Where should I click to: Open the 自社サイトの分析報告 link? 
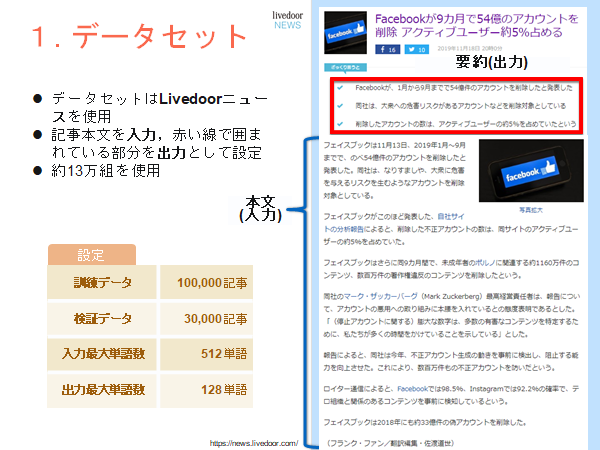(x=394, y=223)
